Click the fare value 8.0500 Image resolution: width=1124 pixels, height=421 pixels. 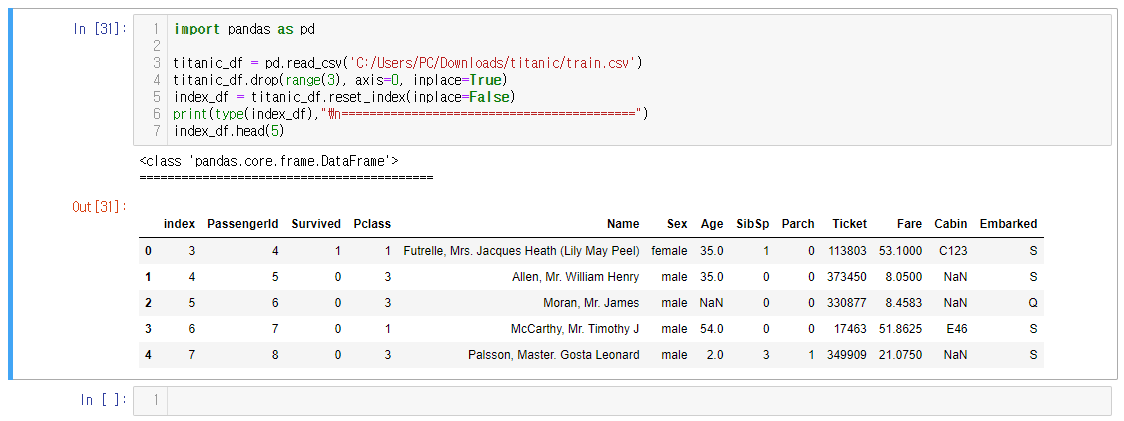click(904, 277)
